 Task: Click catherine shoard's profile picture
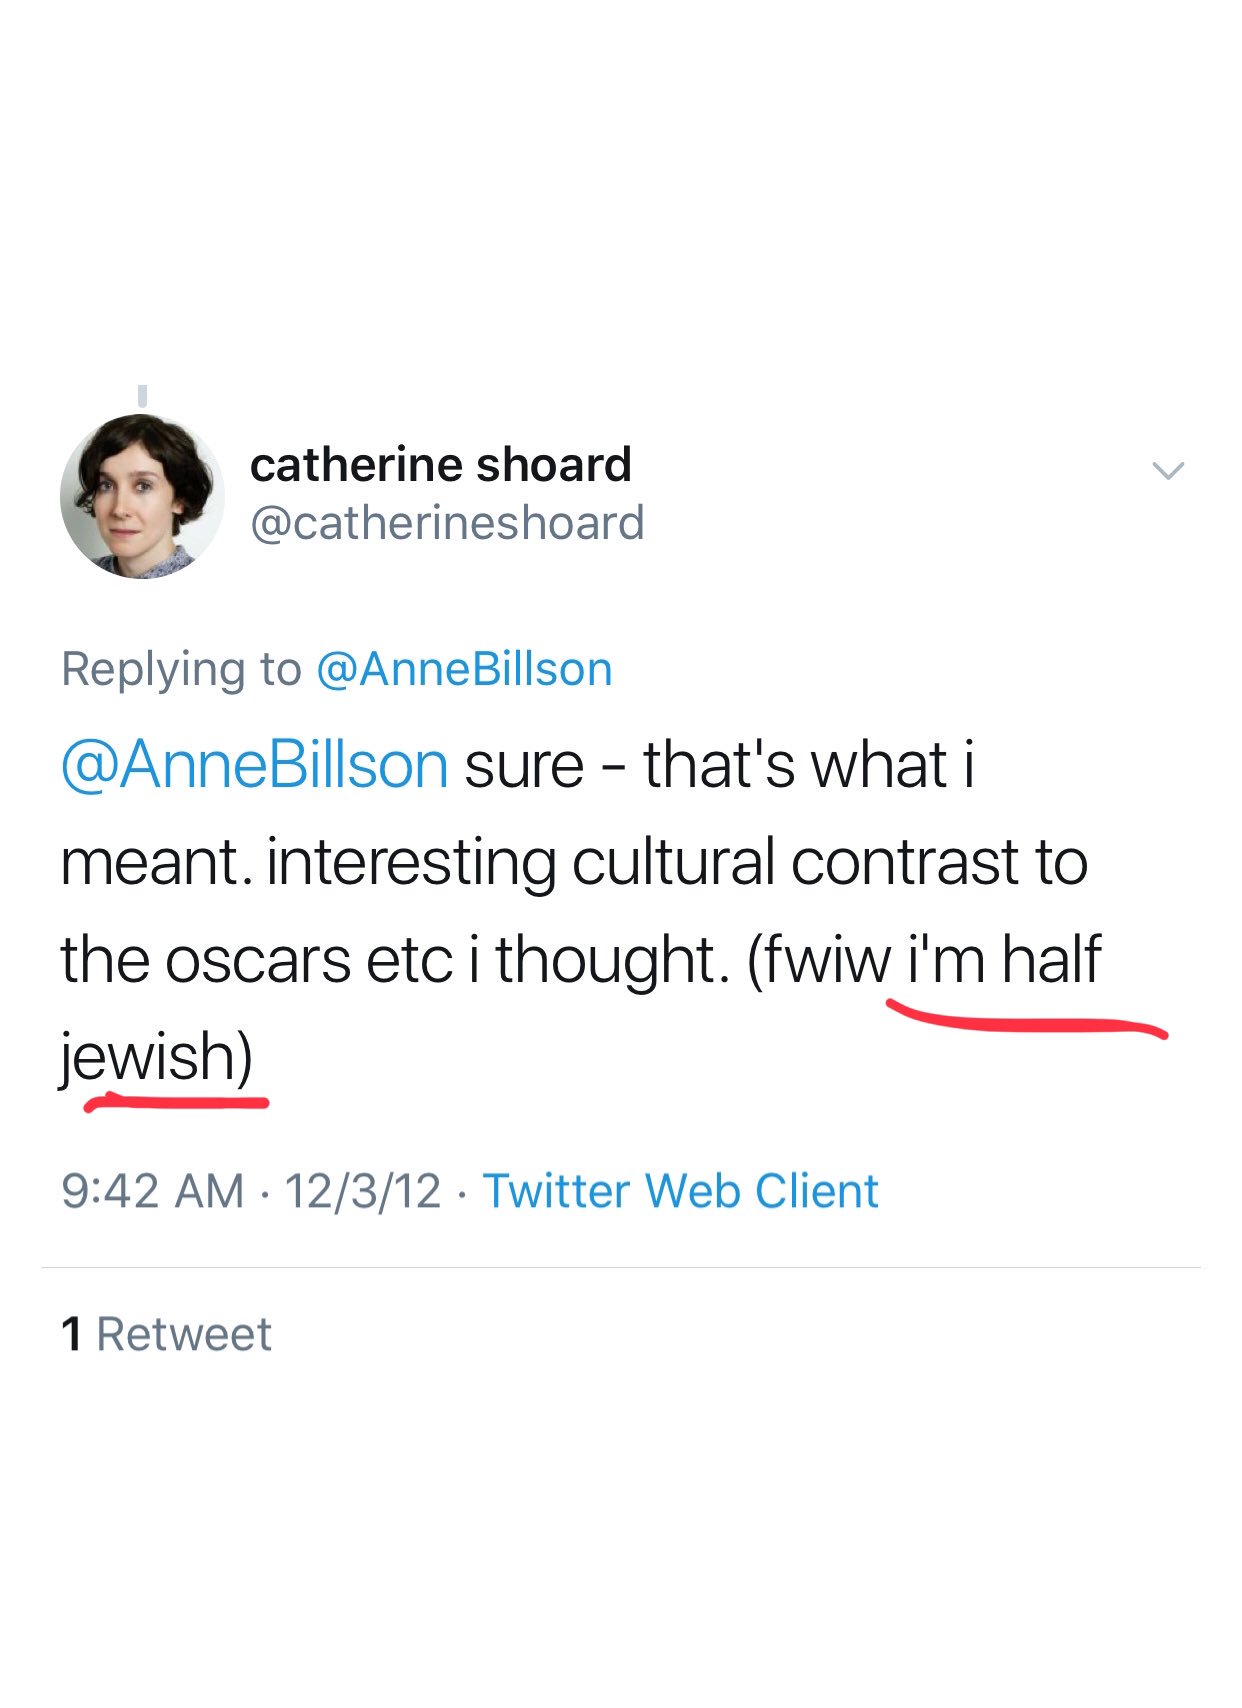point(142,496)
